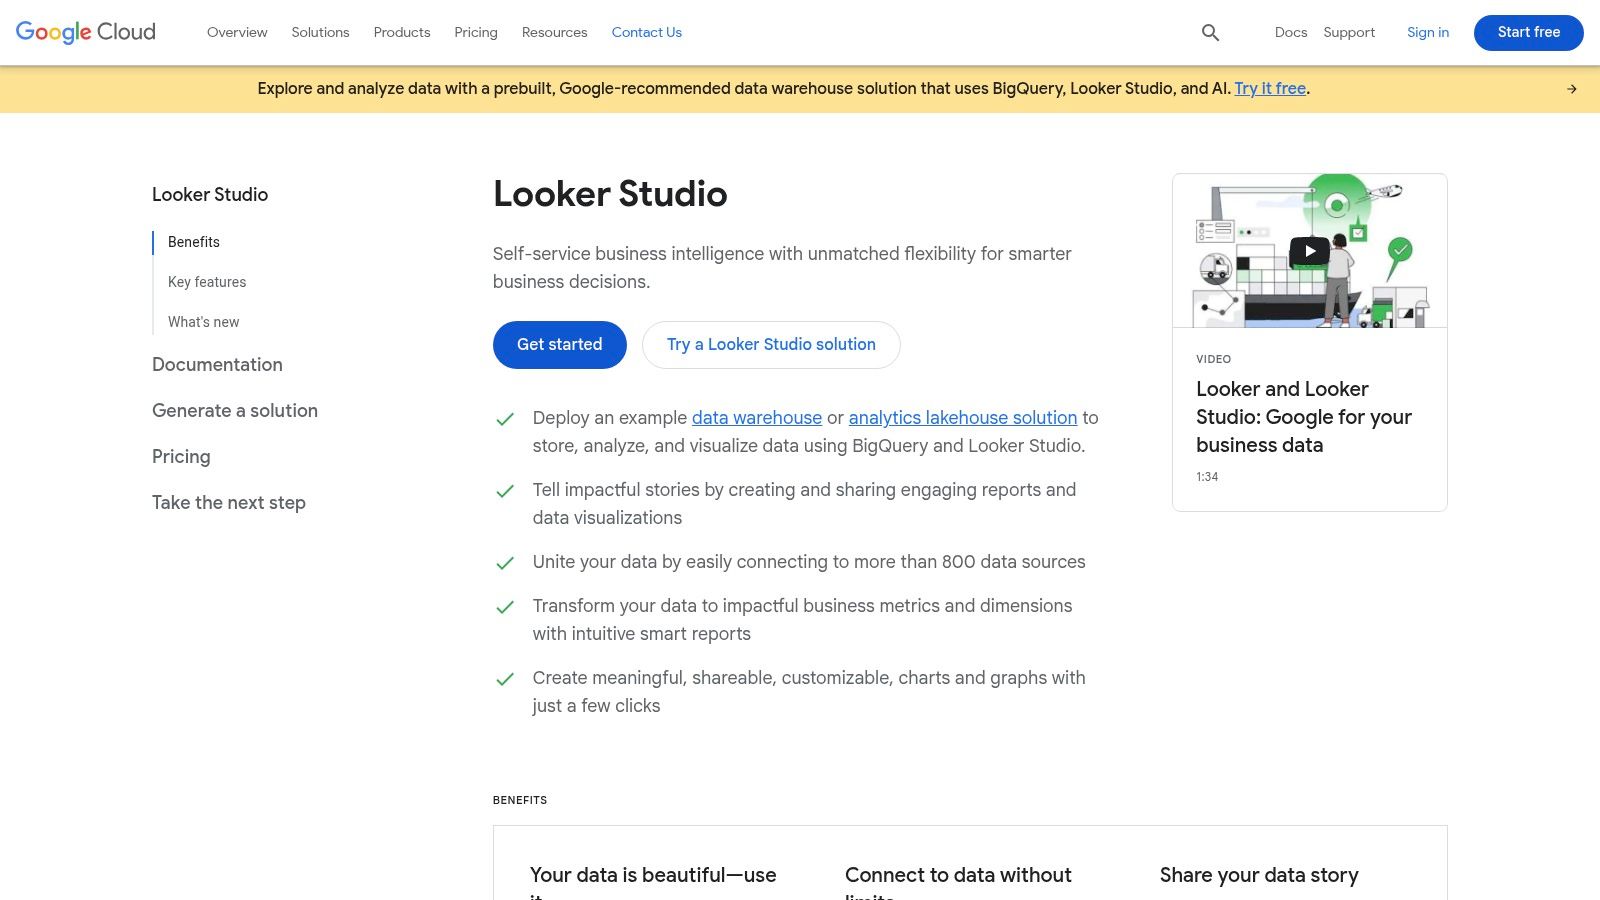1600x900 pixels.
Task: Select the Products menu item
Action: (x=401, y=32)
